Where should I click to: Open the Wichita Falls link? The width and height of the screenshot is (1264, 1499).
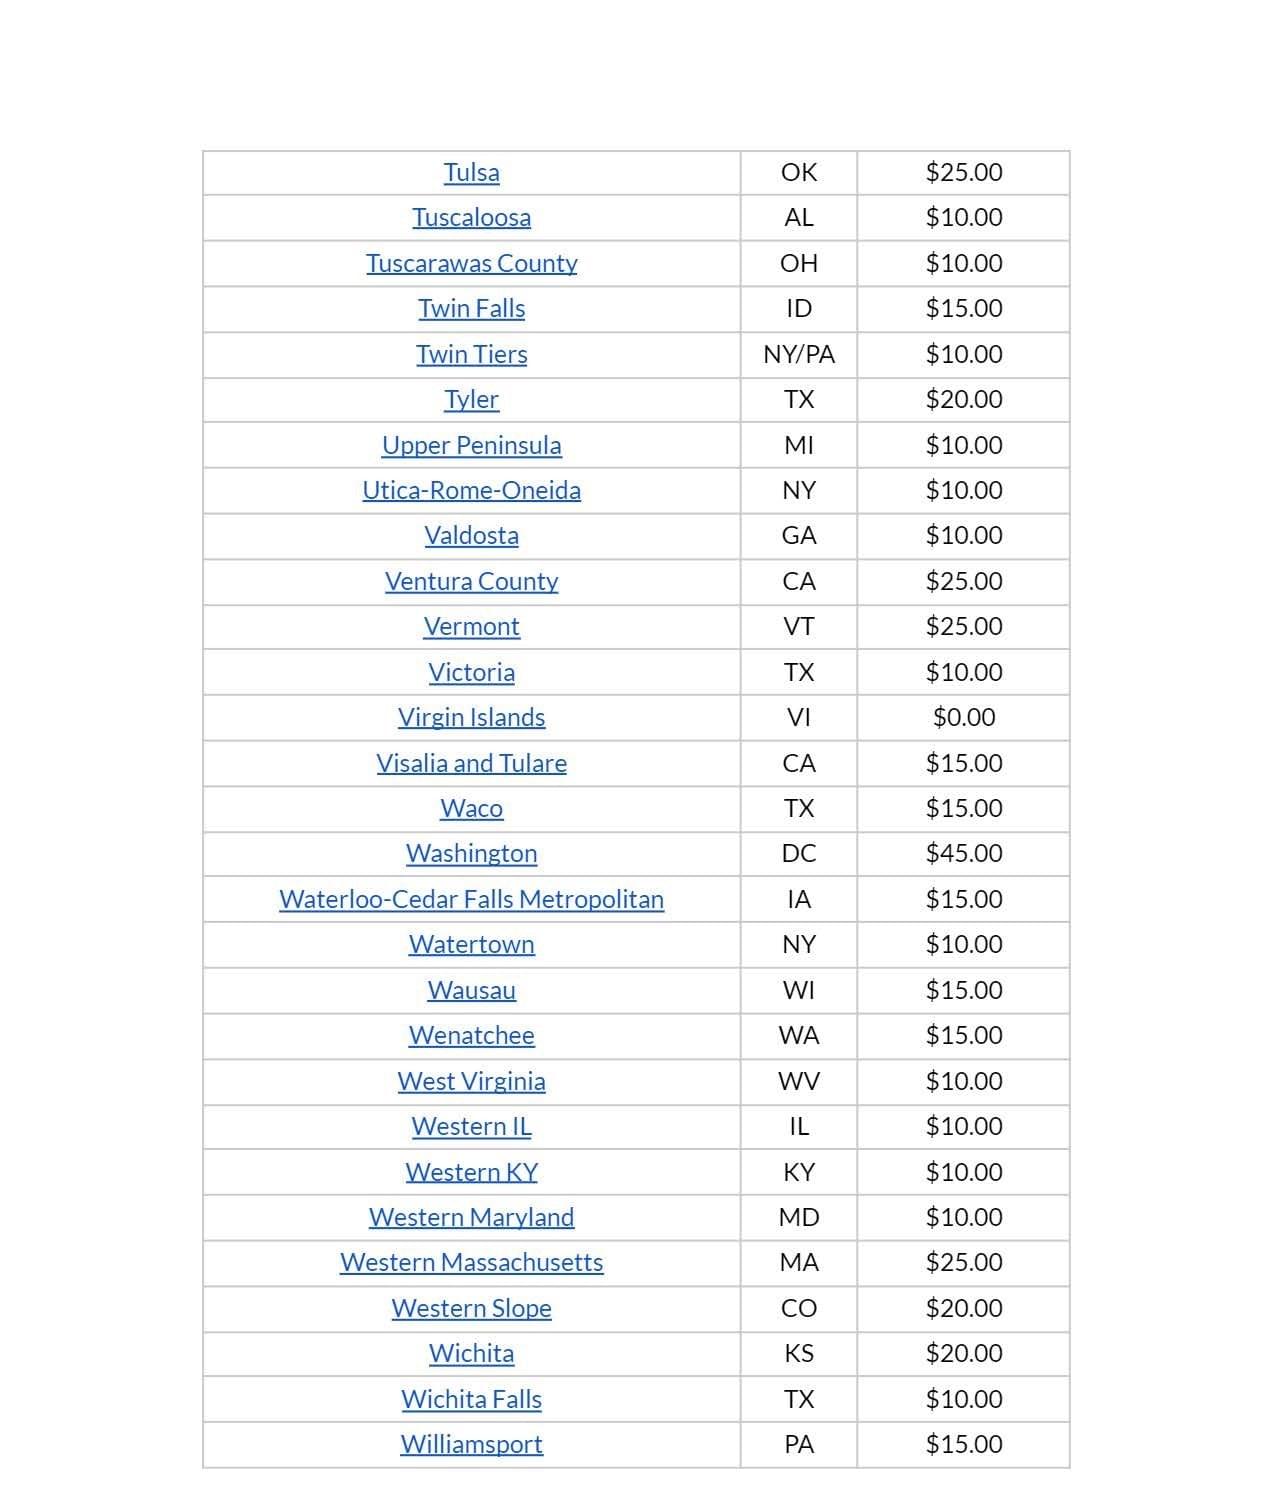click(x=471, y=1400)
